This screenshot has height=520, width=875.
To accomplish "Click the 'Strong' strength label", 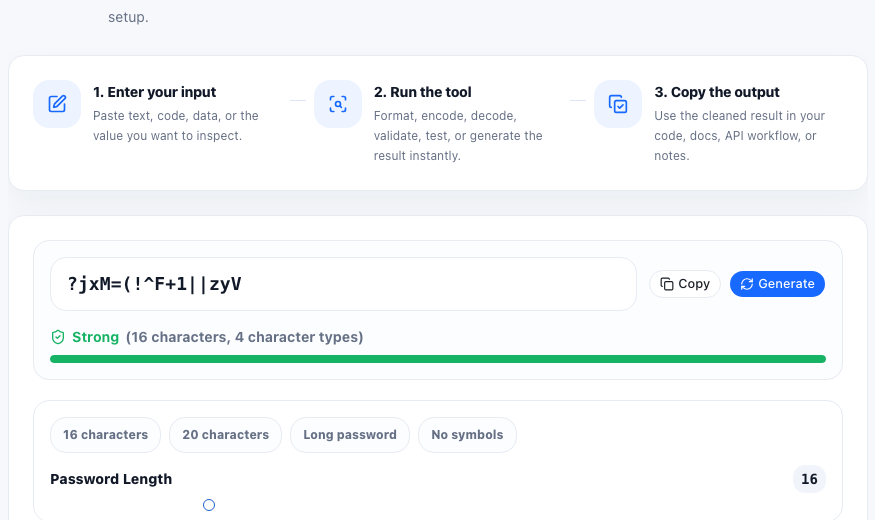I will (95, 337).
